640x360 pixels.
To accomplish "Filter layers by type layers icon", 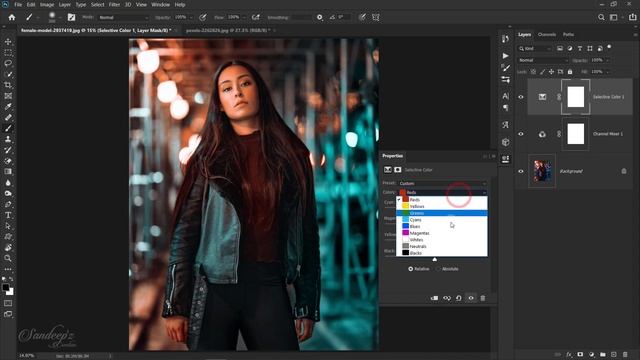I will point(580,49).
